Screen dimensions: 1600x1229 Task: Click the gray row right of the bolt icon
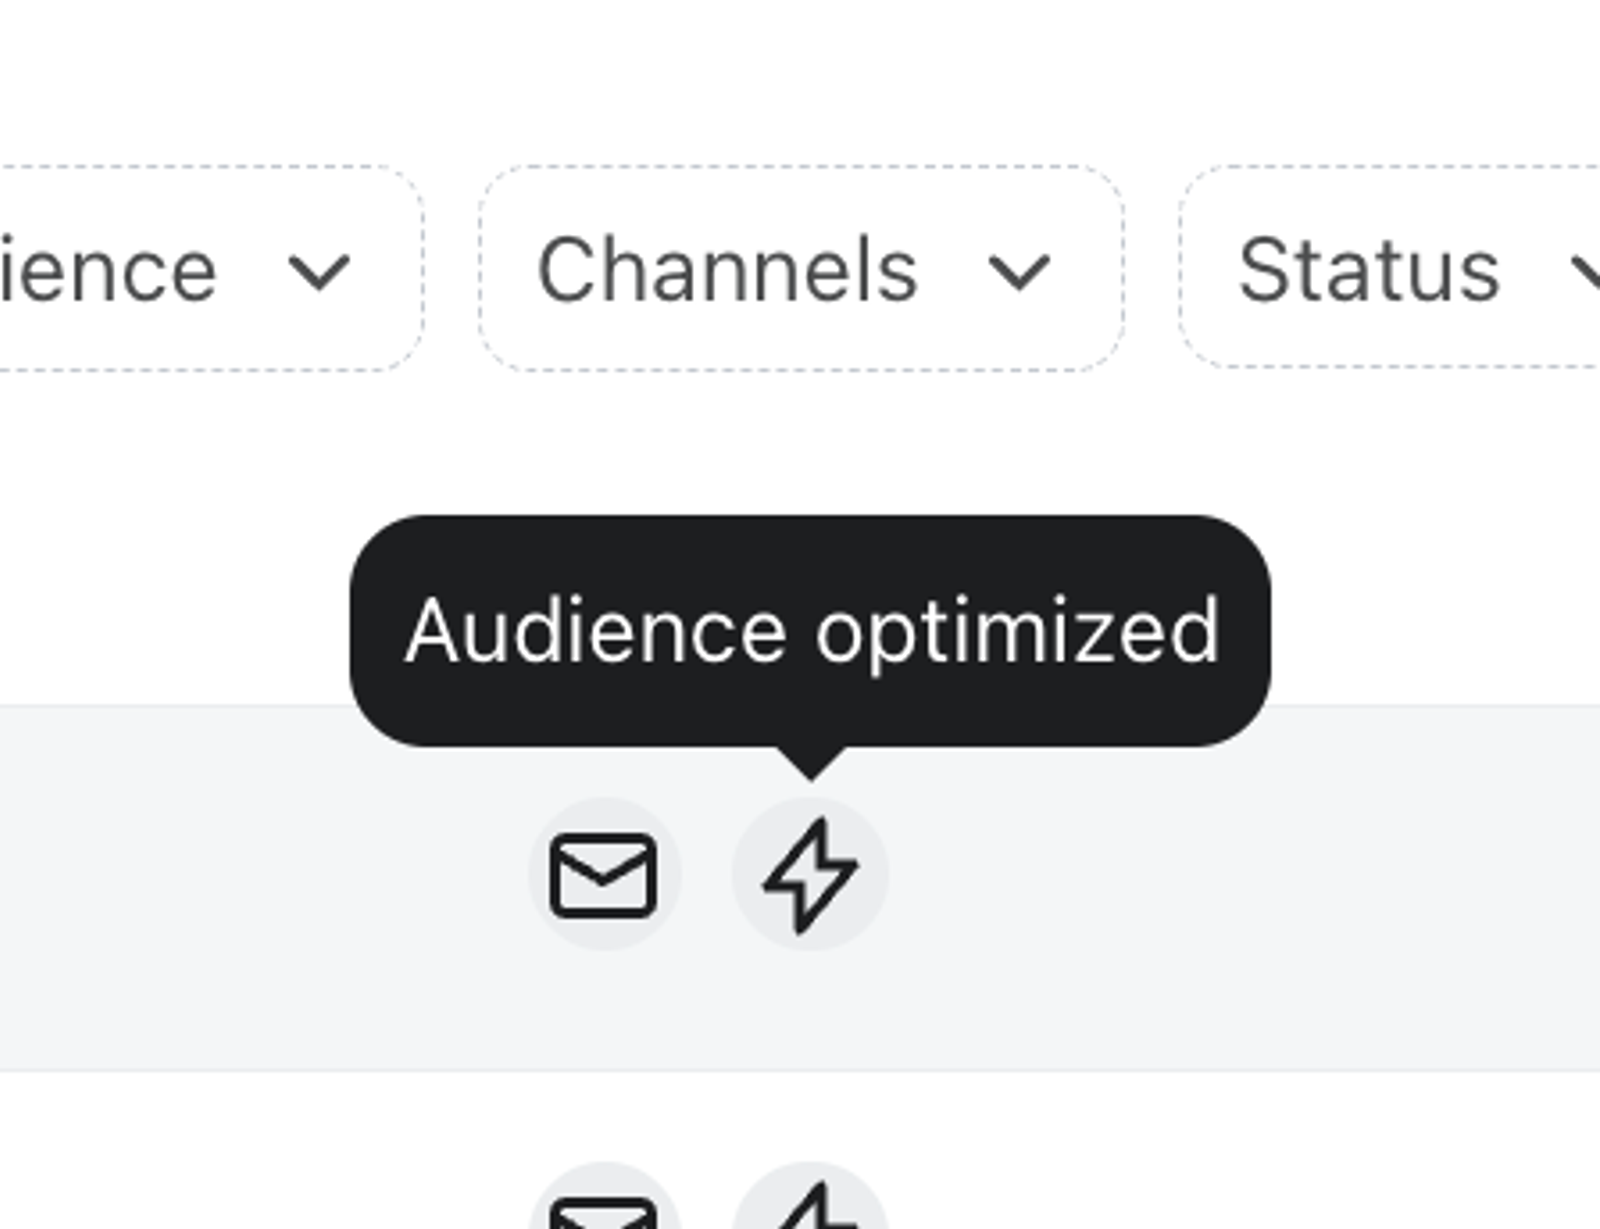pyautogui.click(x=1240, y=887)
